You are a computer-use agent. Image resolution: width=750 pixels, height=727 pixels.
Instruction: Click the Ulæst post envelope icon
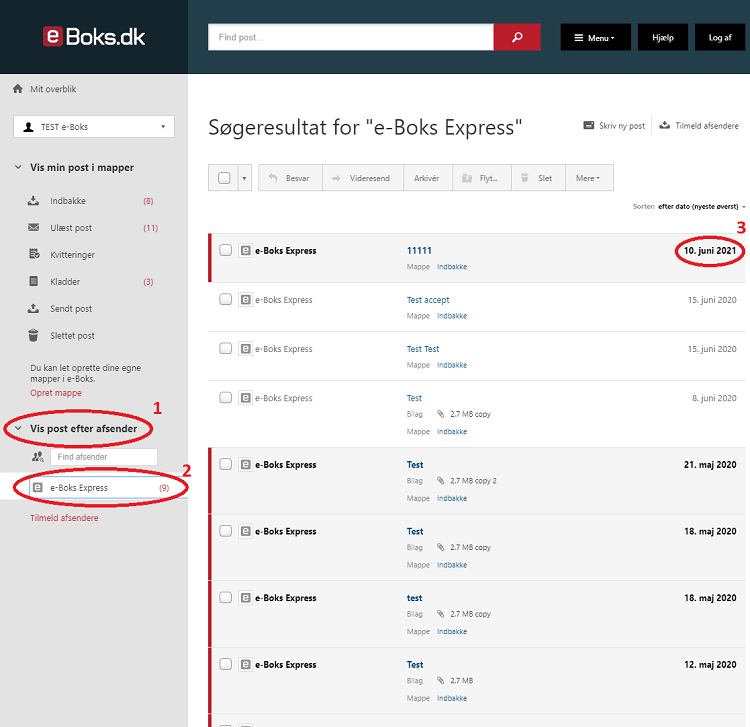33,227
